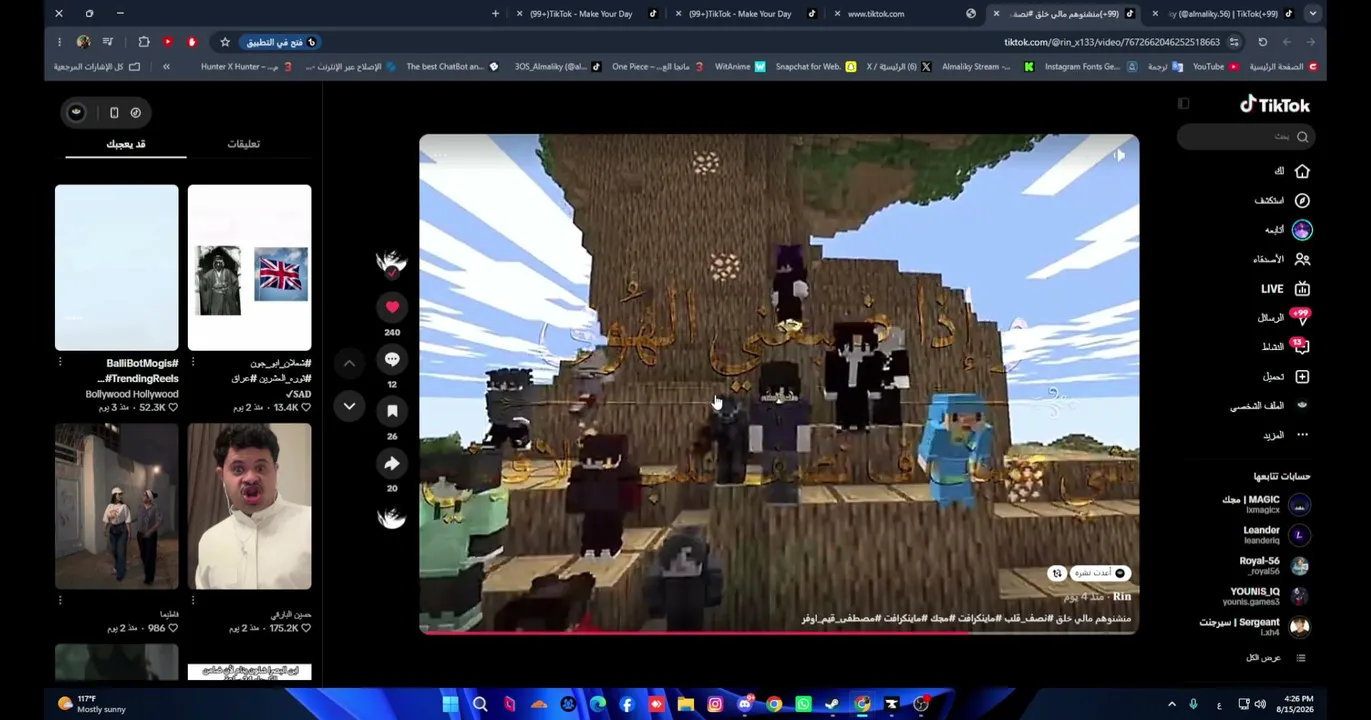The image size is (1371, 720).
Task: Go to the previous video with up arrow
Action: point(349,363)
